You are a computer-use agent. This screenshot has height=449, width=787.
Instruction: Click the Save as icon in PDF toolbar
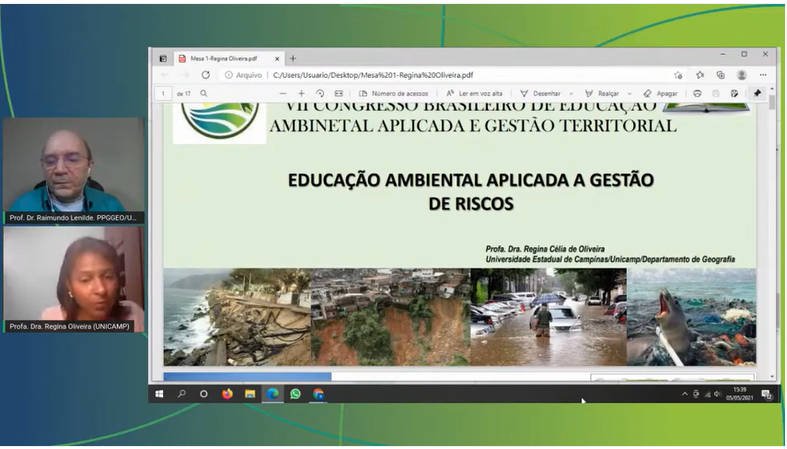734,93
